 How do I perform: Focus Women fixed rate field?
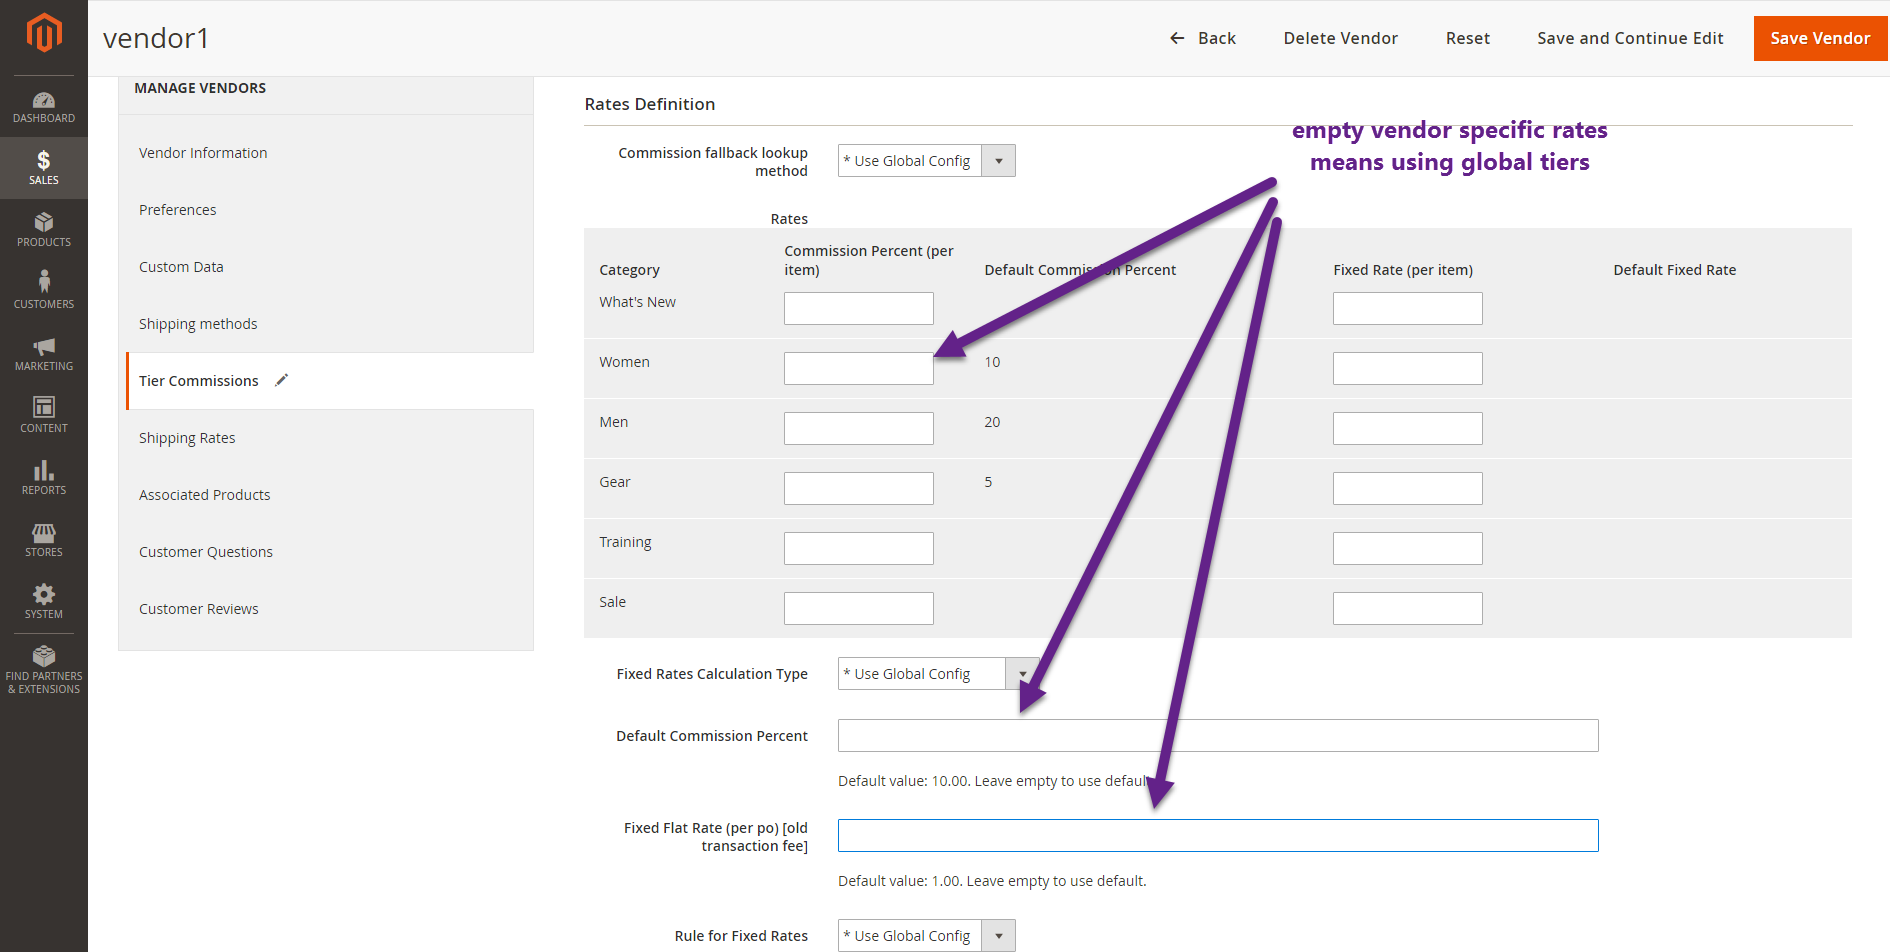(x=1407, y=368)
